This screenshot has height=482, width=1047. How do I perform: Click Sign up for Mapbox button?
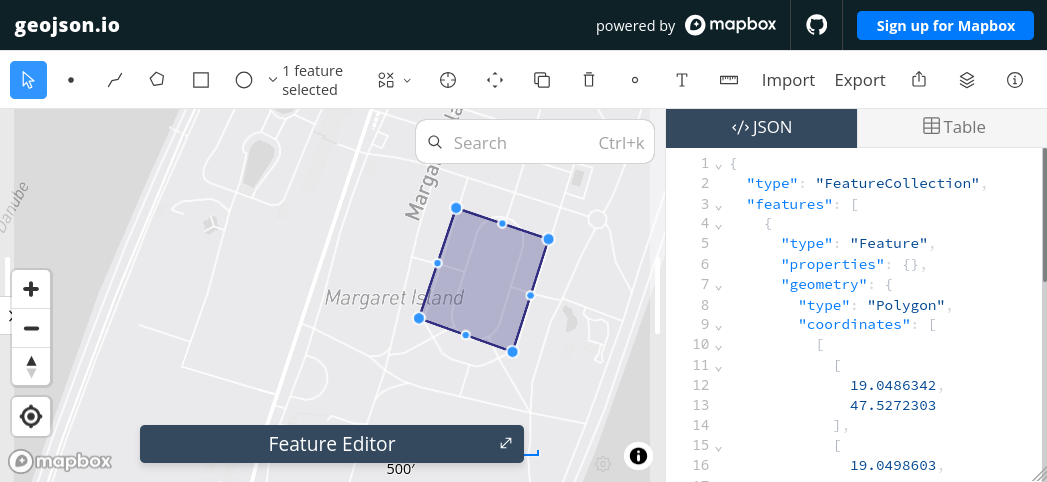pyautogui.click(x=946, y=25)
